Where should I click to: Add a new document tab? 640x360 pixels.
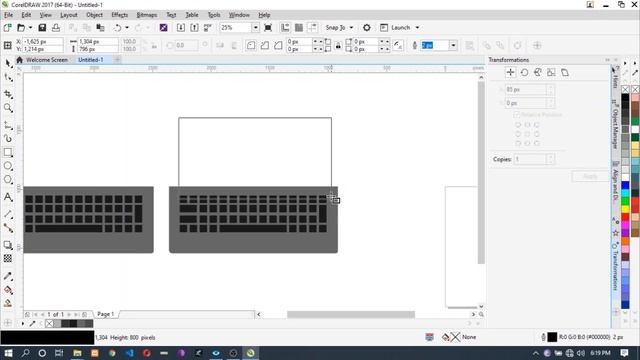[117, 60]
